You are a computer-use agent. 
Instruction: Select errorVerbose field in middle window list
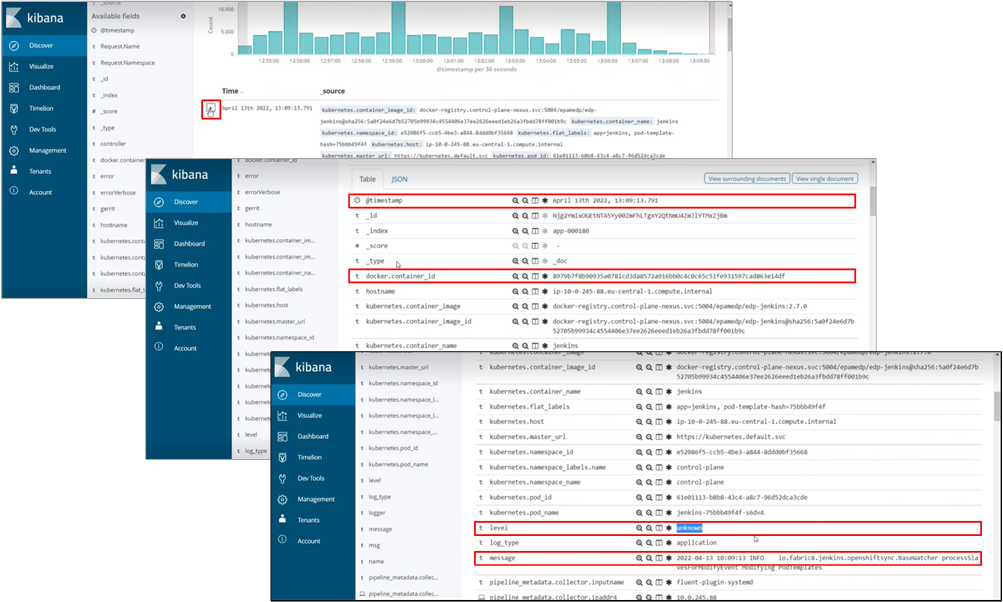click(262, 192)
